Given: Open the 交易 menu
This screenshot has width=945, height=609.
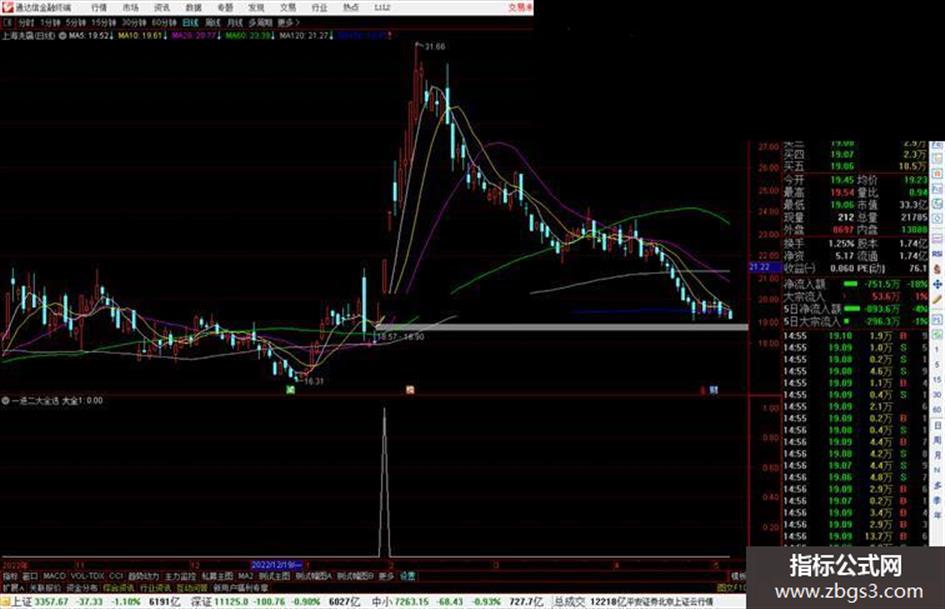Looking at the screenshot, I should point(287,7).
